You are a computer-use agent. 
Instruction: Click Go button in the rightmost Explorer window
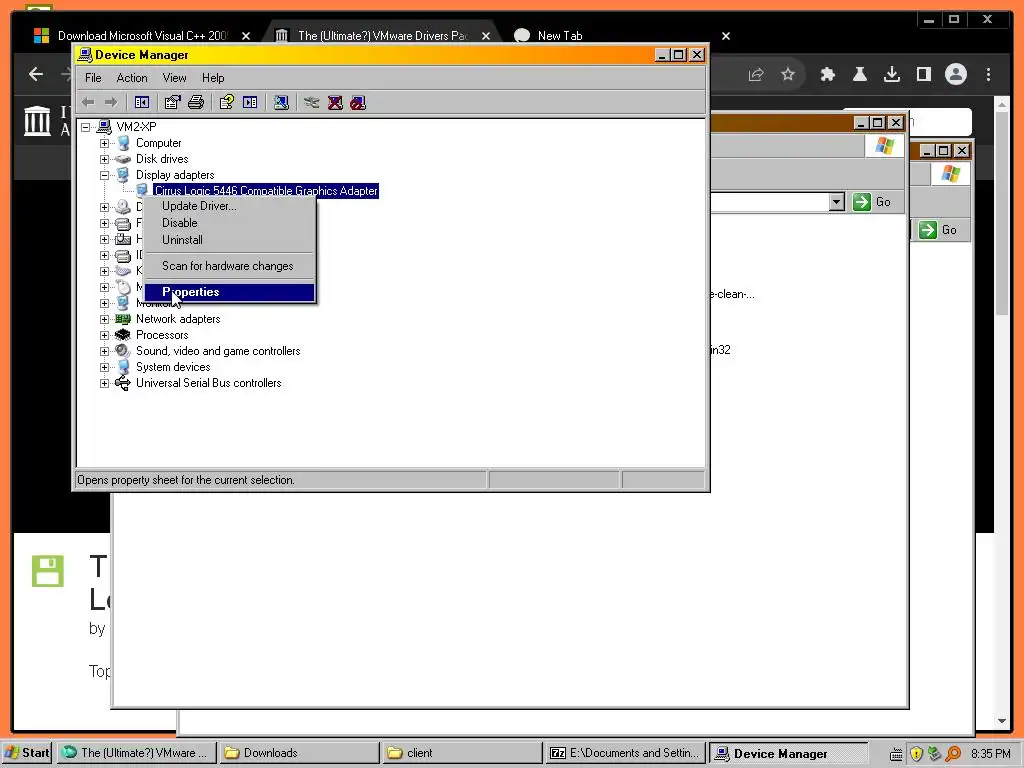938,230
